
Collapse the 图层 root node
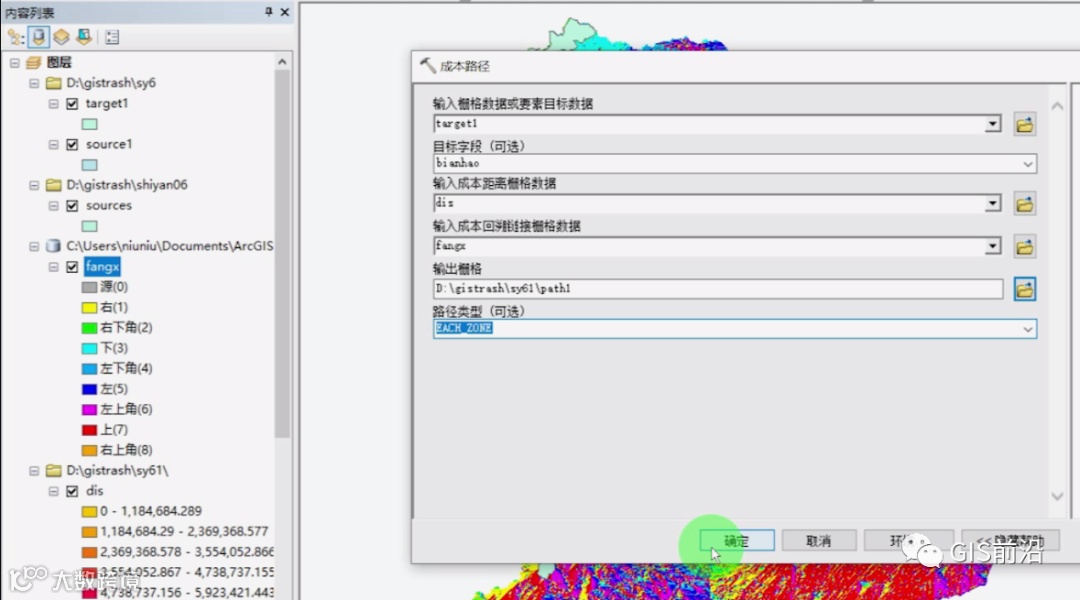(14, 63)
